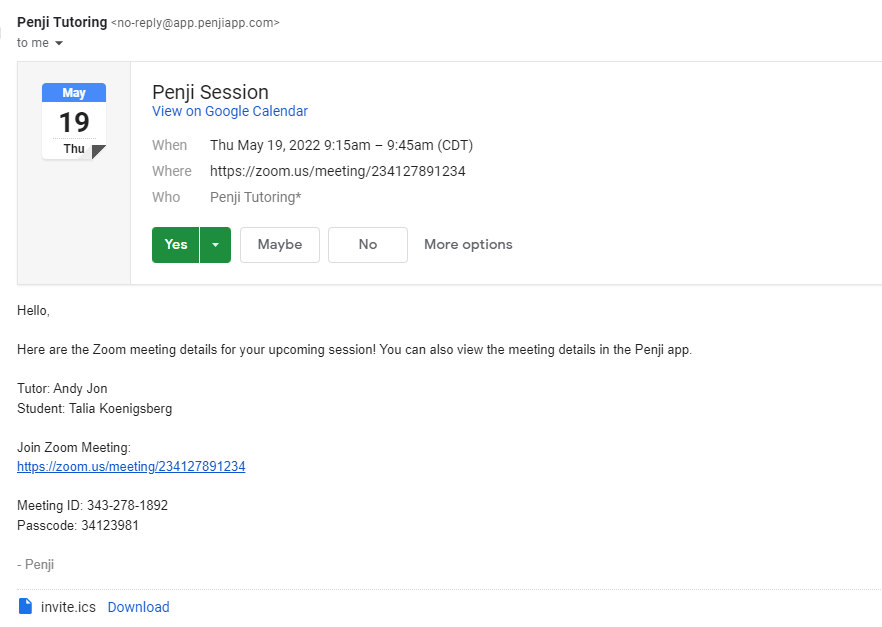Screen dimensions: 882x627
Task: Click the Zoom URL in Where field
Action: coord(337,171)
